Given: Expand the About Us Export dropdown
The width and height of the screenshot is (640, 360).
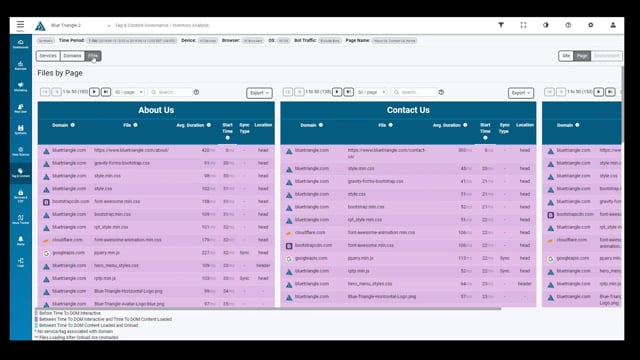Looking at the screenshot, I should click(x=259, y=93).
